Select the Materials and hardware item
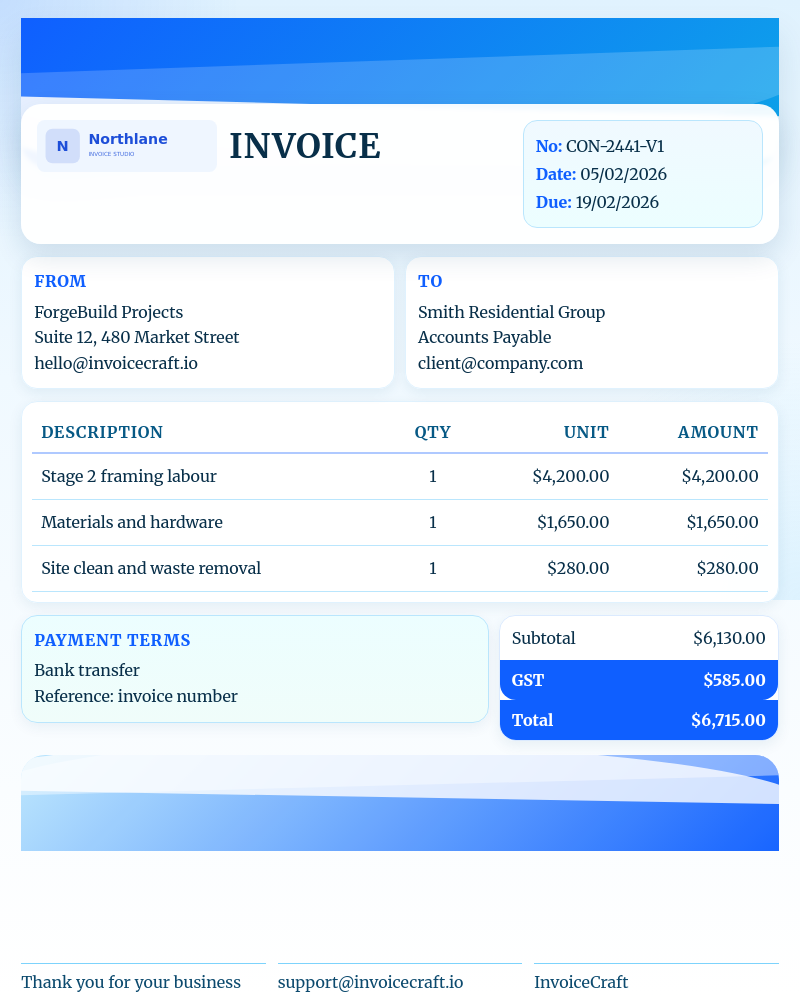 pos(132,522)
